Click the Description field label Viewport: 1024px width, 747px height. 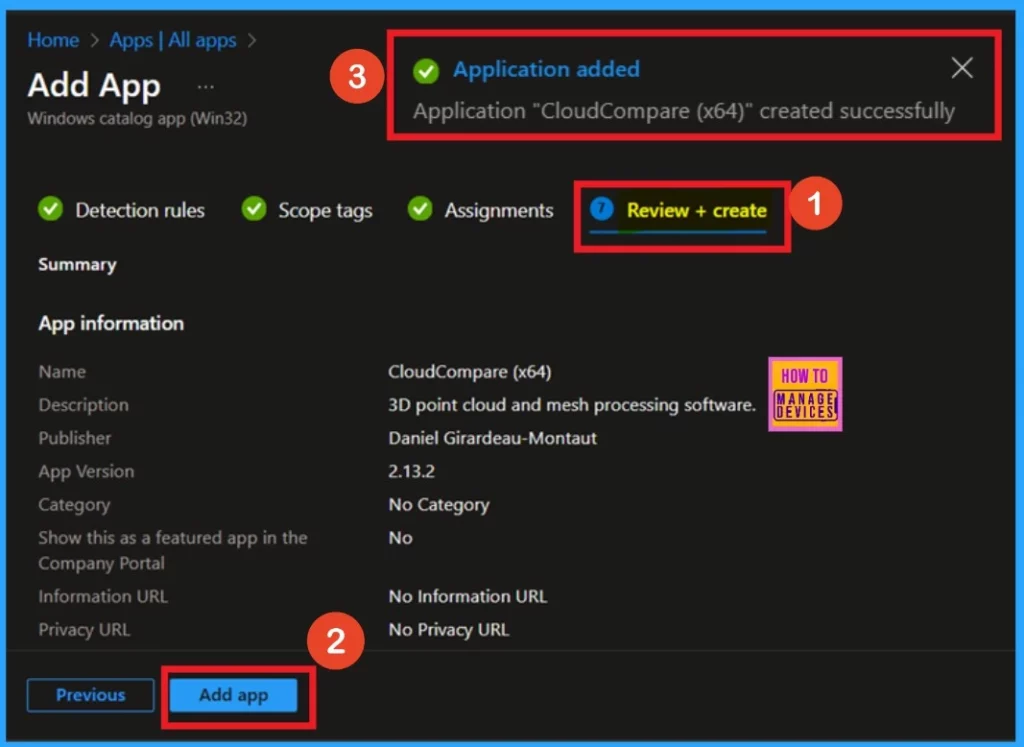(84, 405)
